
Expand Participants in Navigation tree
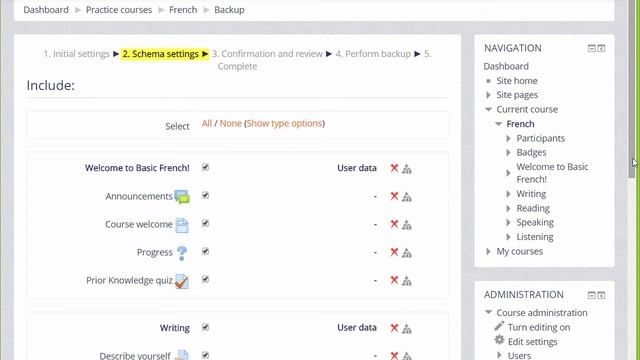coord(508,138)
